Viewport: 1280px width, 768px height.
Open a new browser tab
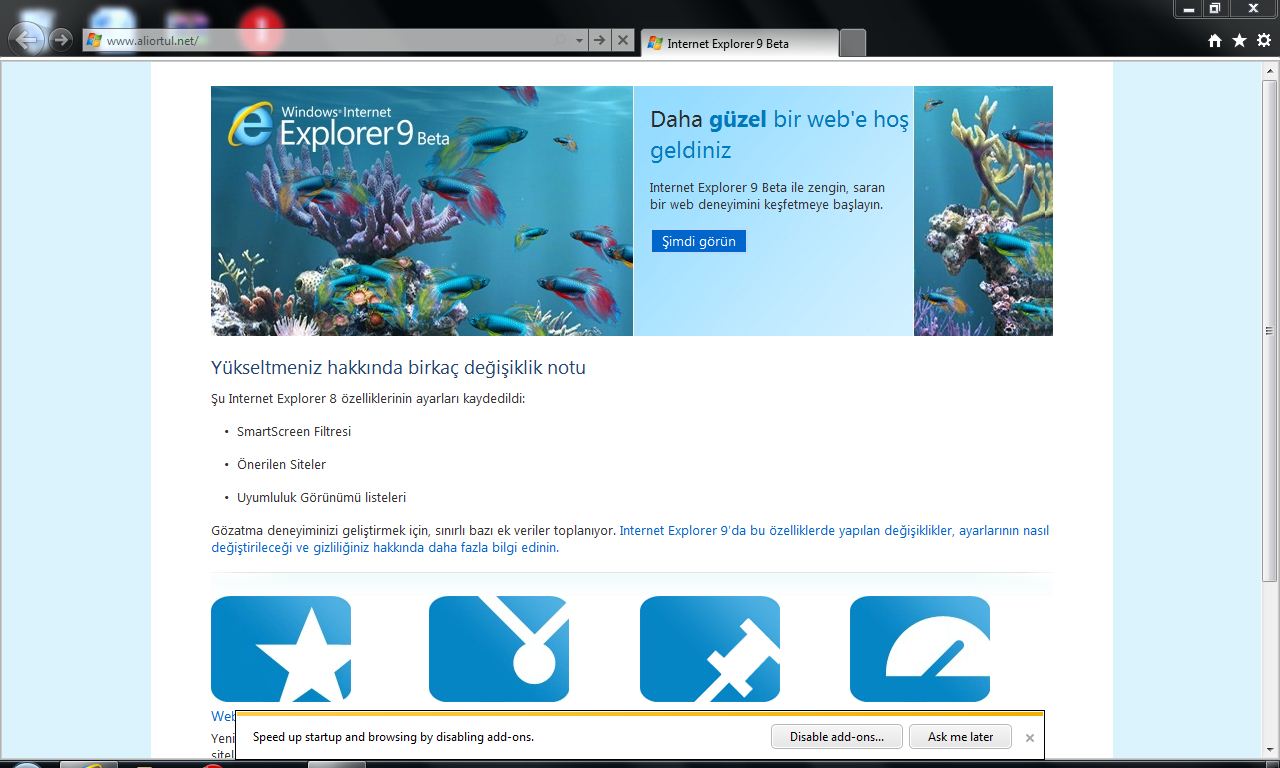pyautogui.click(x=853, y=43)
